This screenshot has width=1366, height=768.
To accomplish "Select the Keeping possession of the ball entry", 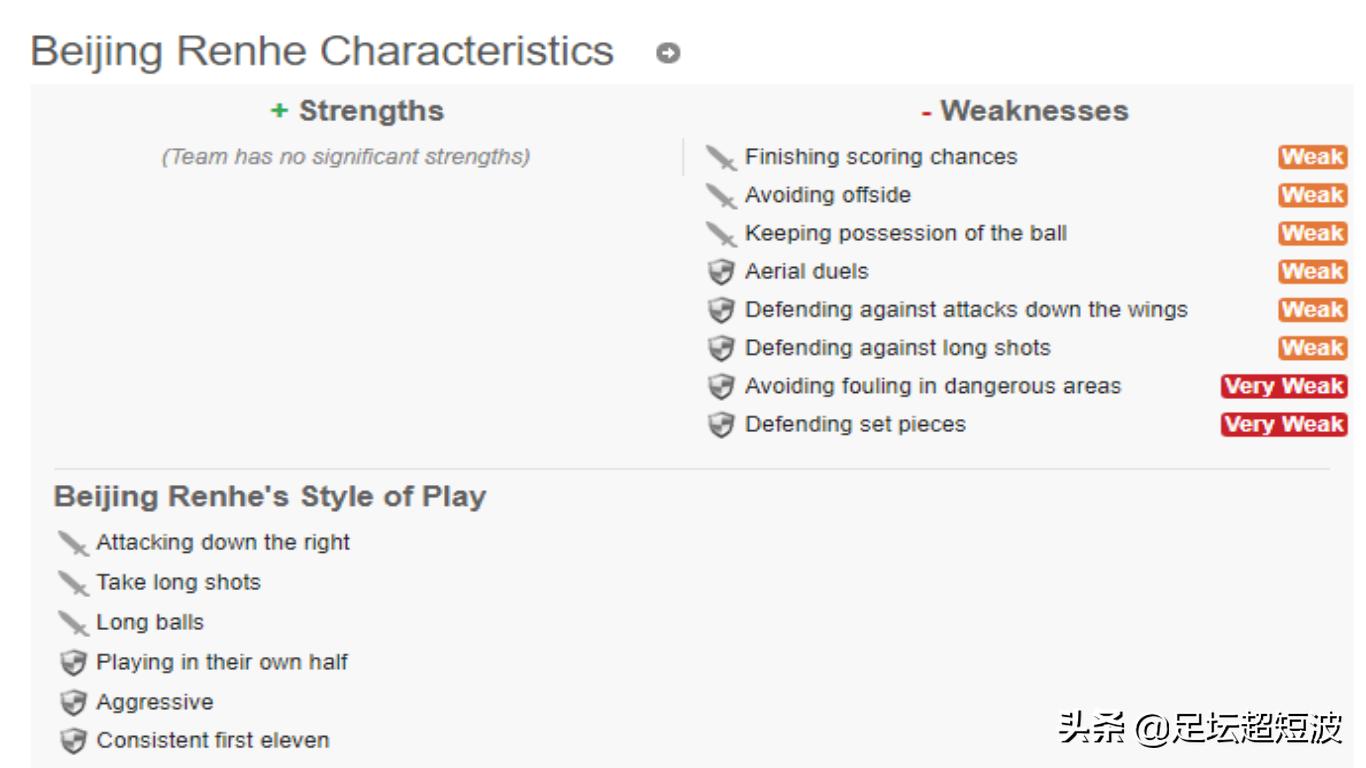I will coord(905,233).
